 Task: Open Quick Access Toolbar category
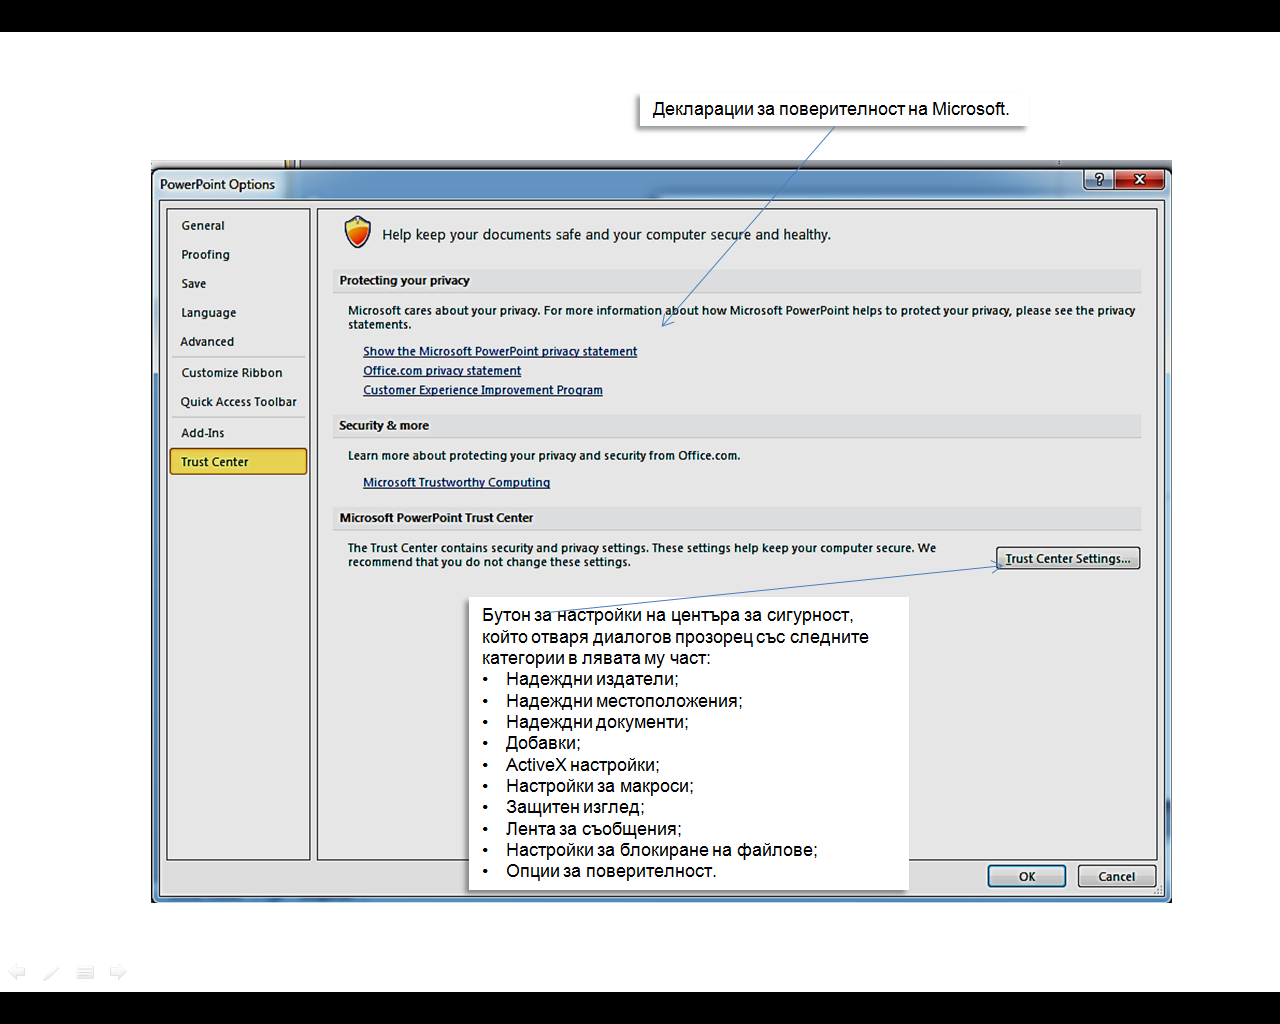coord(238,402)
